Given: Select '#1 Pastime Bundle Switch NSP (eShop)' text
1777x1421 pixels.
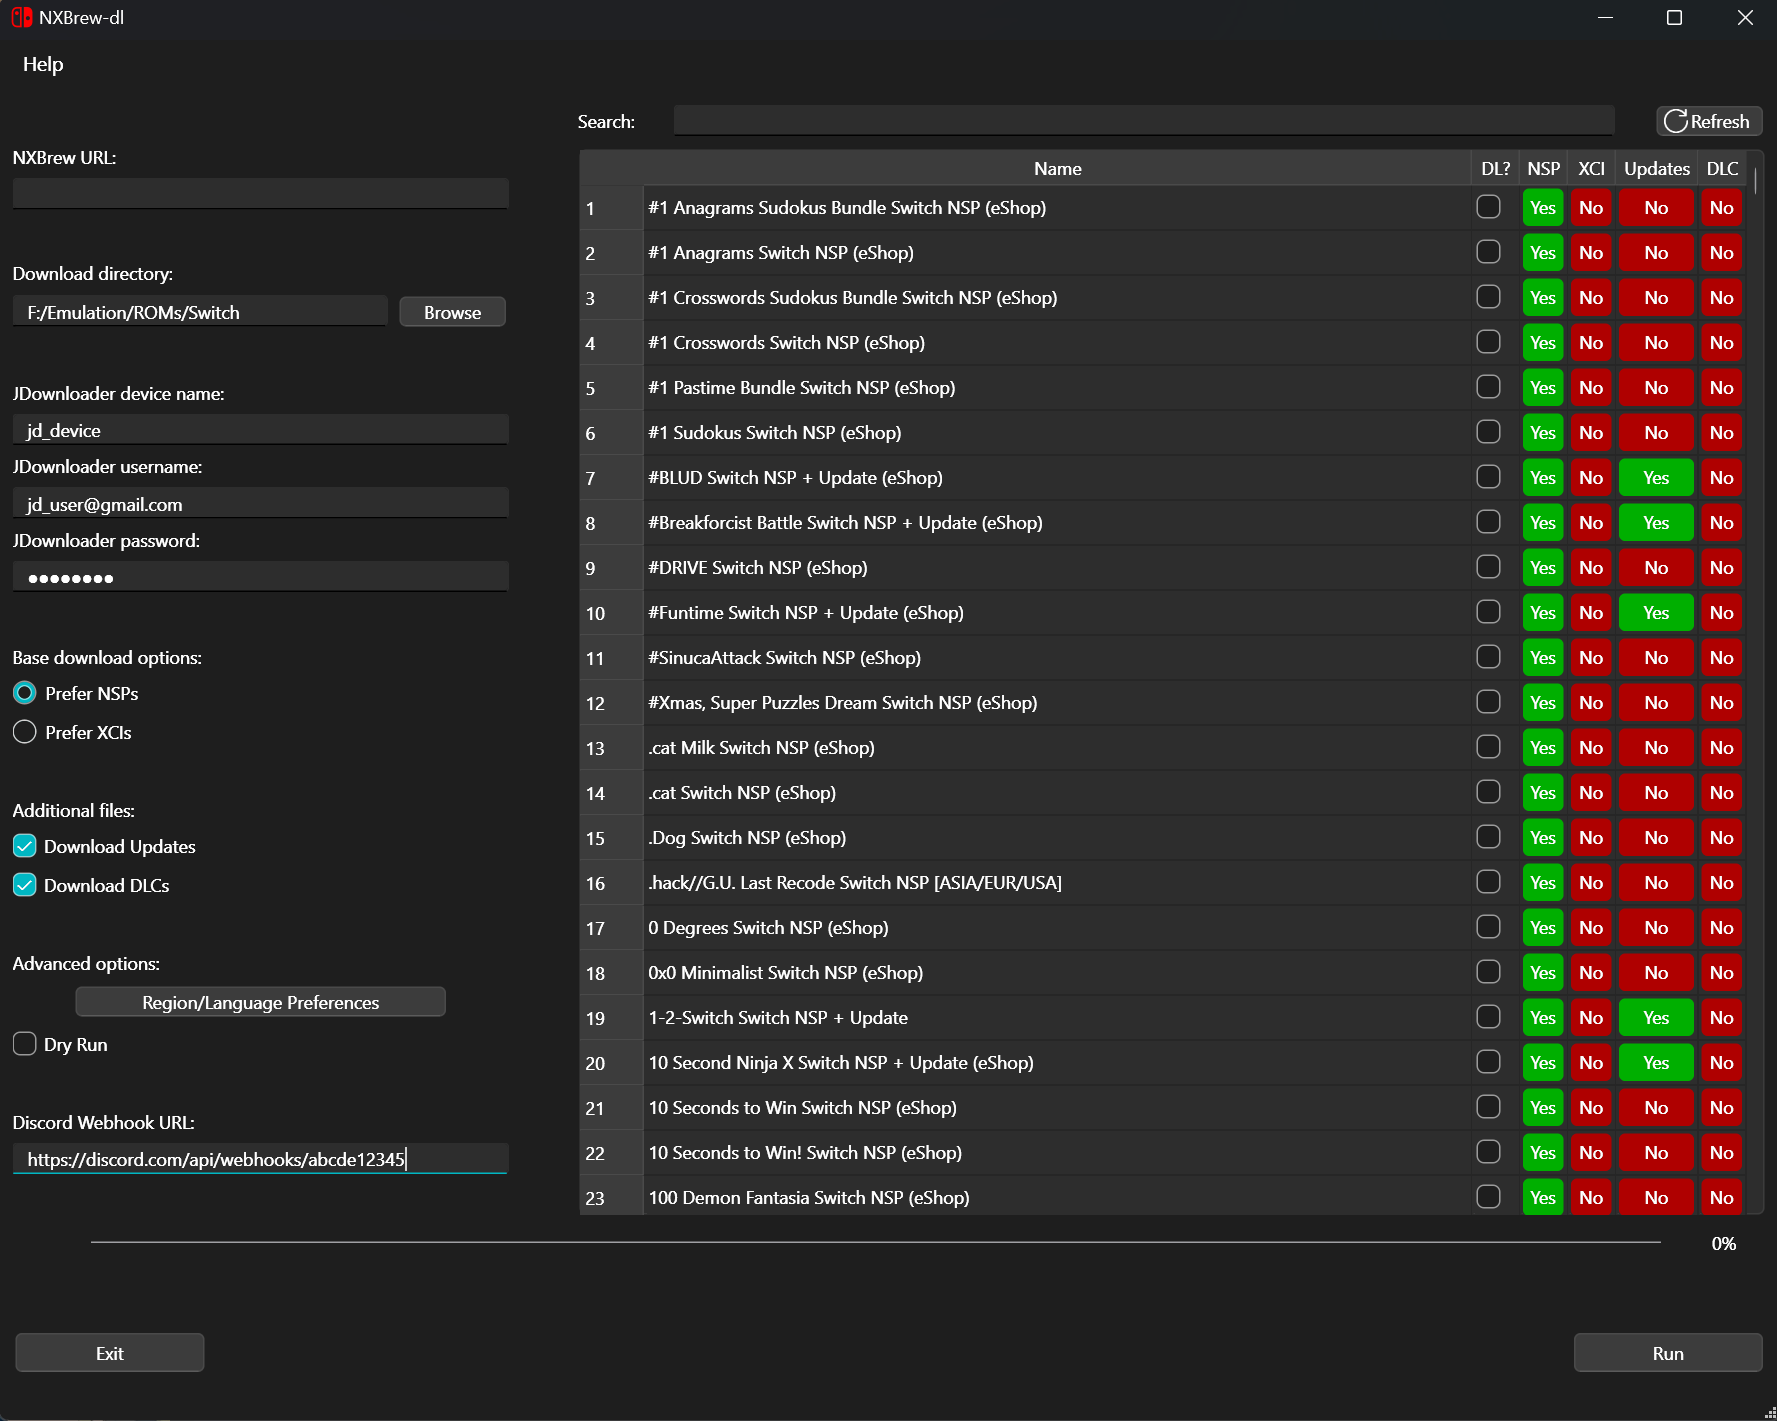Looking at the screenshot, I should pyautogui.click(x=801, y=388).
